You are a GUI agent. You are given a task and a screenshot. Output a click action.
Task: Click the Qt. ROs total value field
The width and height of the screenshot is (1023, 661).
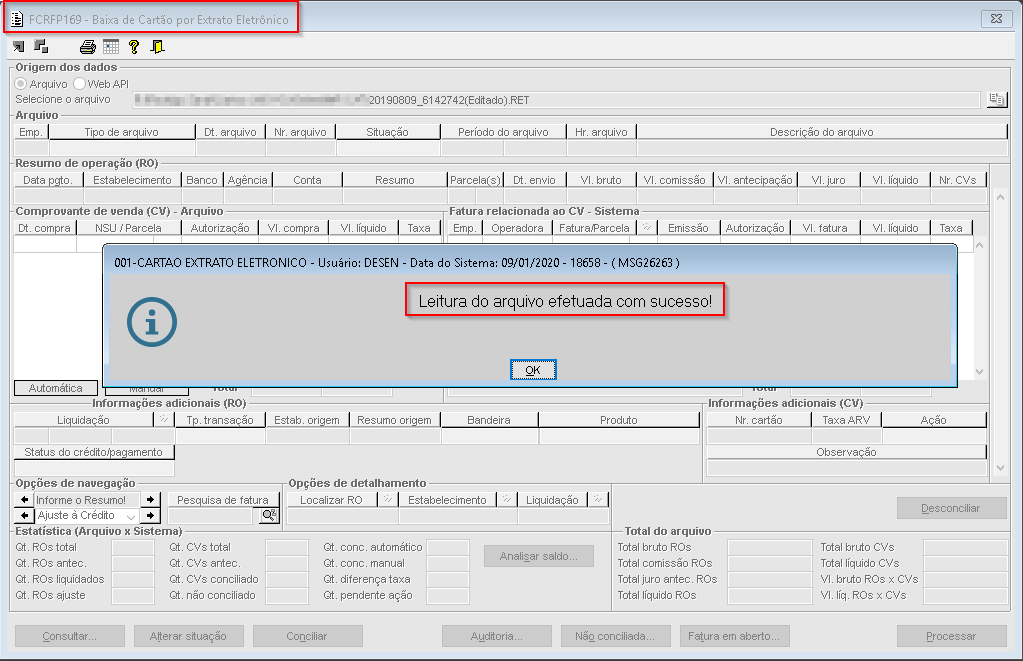pyautogui.click(x=133, y=547)
